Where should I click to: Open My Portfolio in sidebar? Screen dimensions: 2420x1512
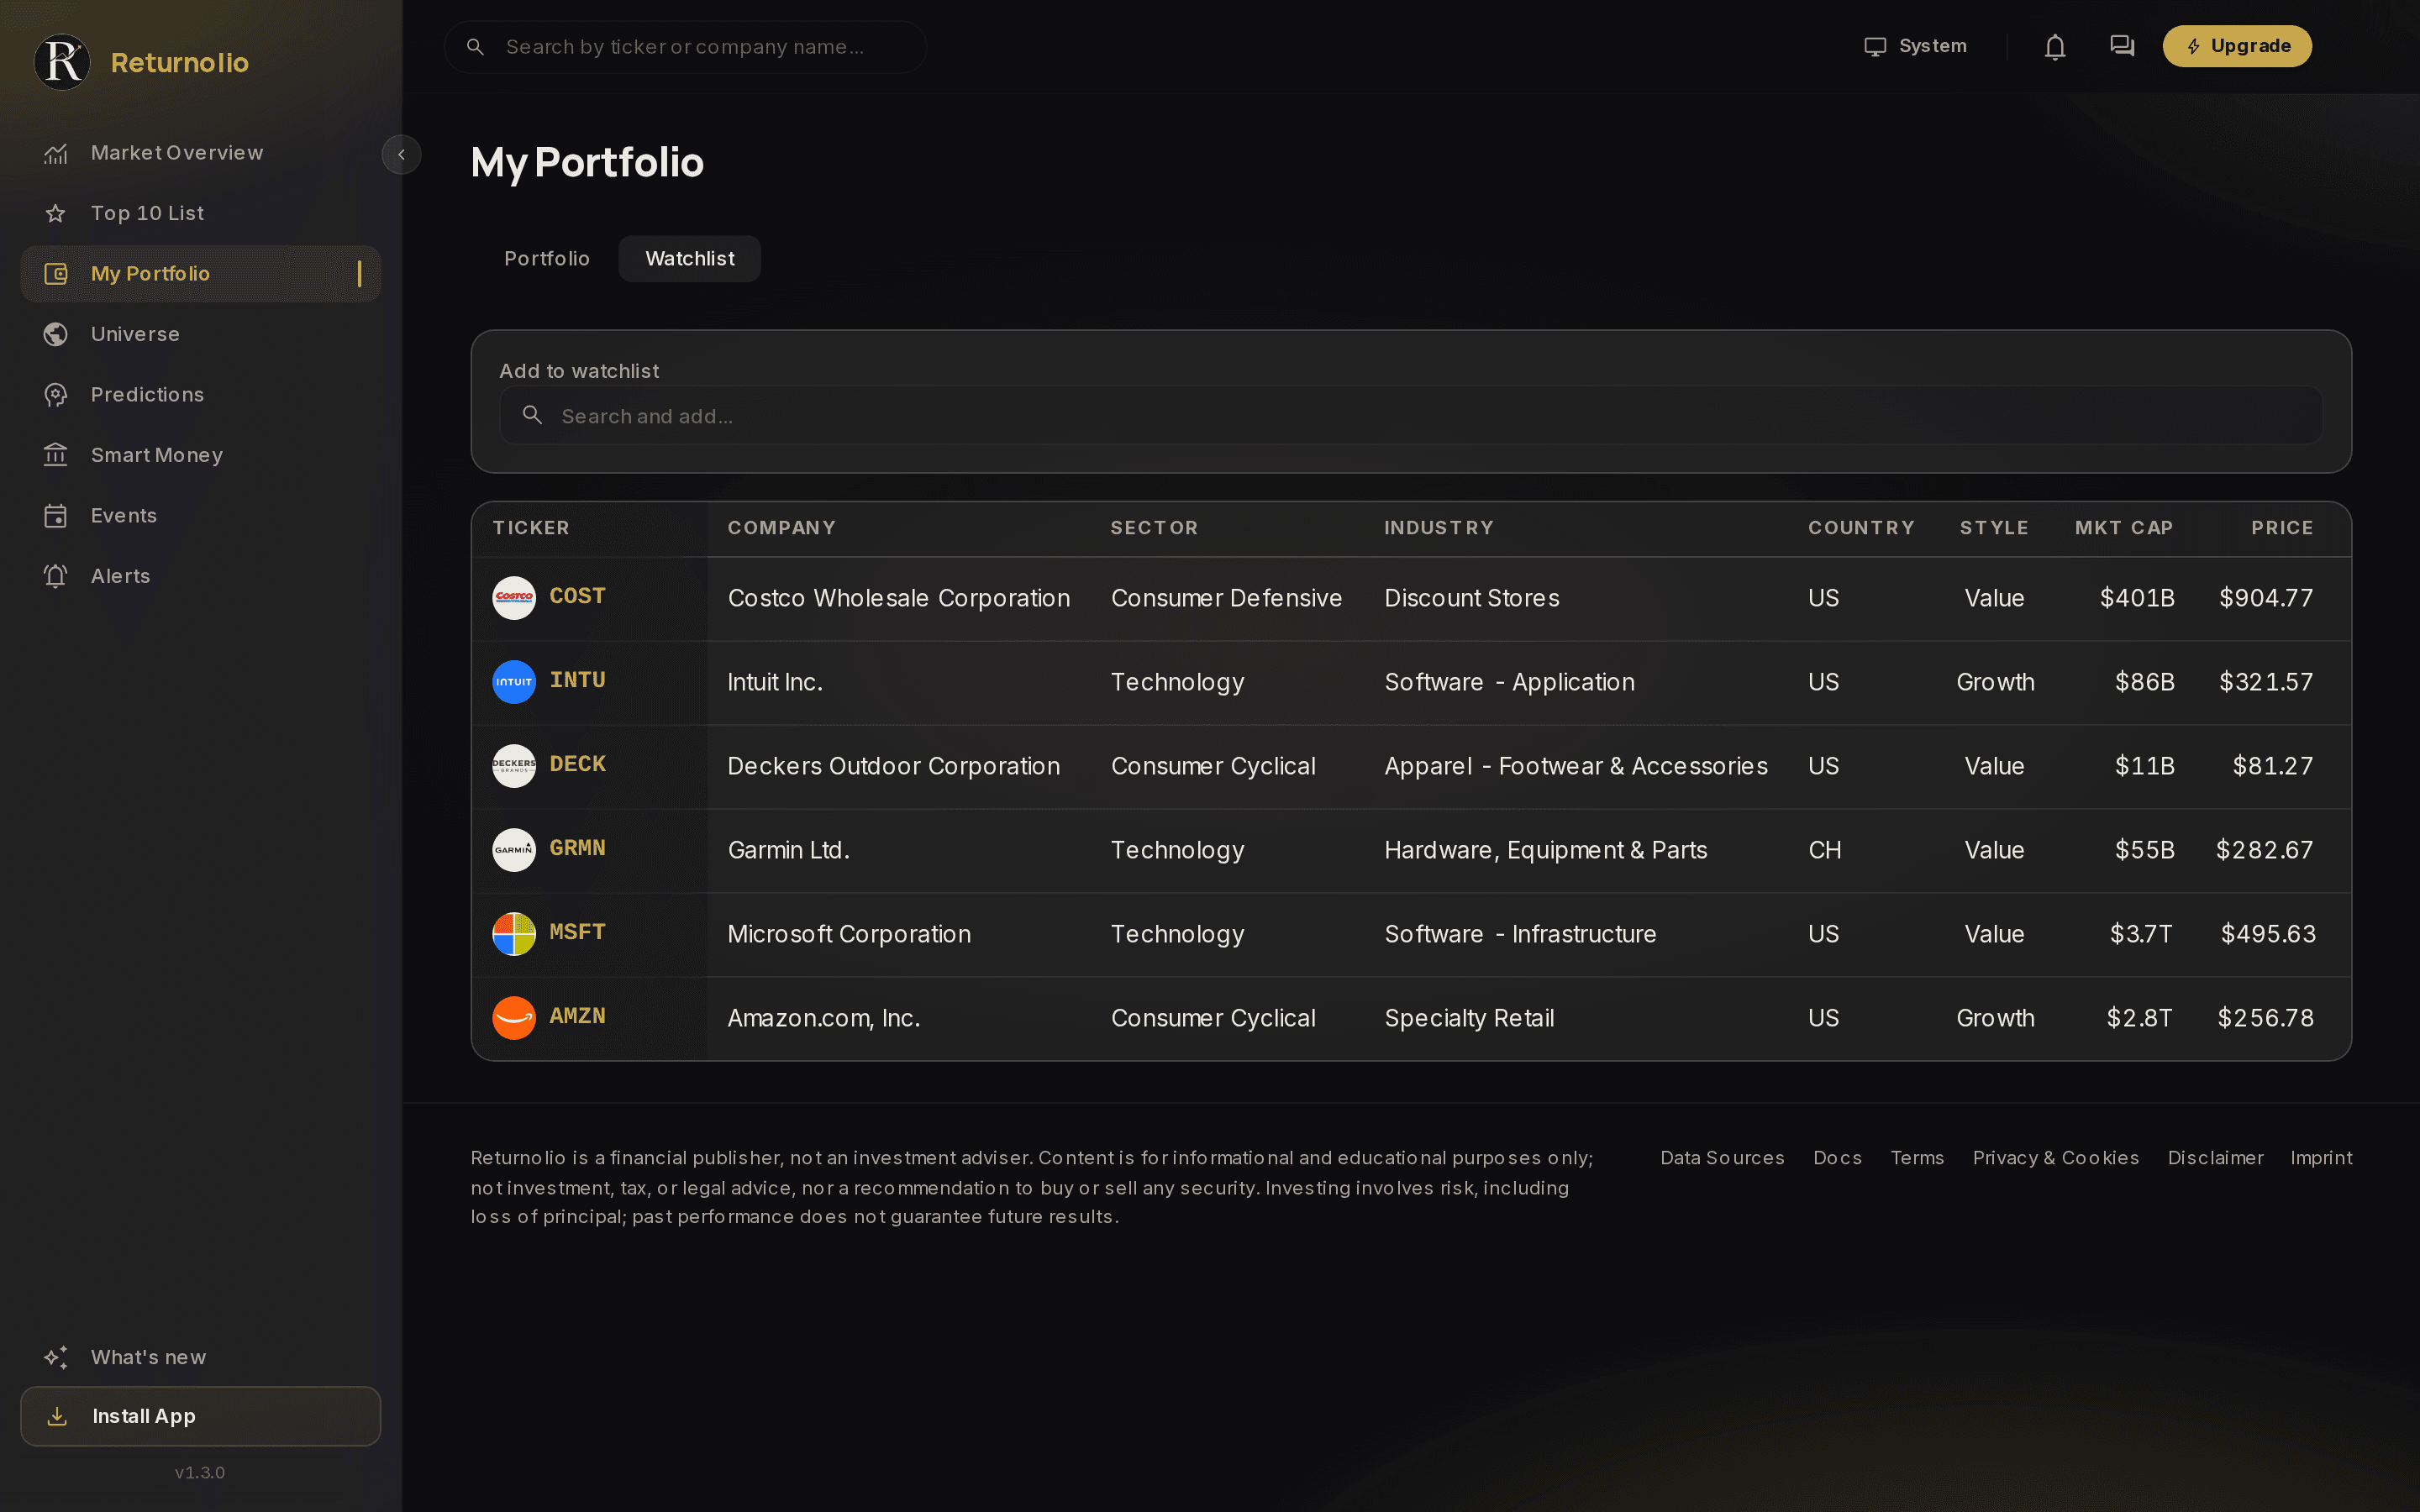[200, 274]
